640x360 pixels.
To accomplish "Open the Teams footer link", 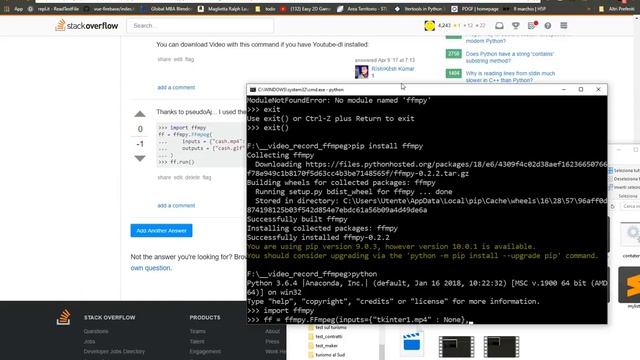I will tap(198, 331).
